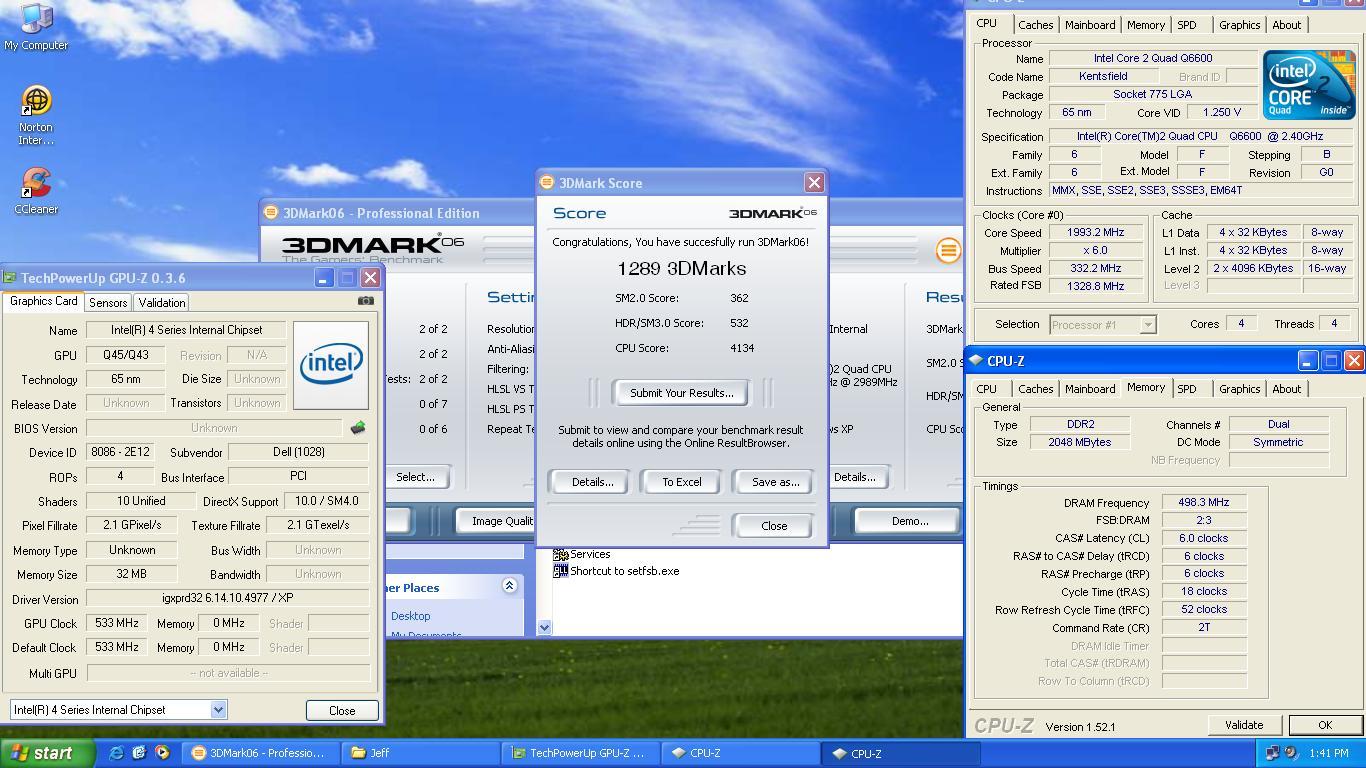Click OK button in CPU-Z
Screen dimensions: 1366x768
click(x=1325, y=725)
